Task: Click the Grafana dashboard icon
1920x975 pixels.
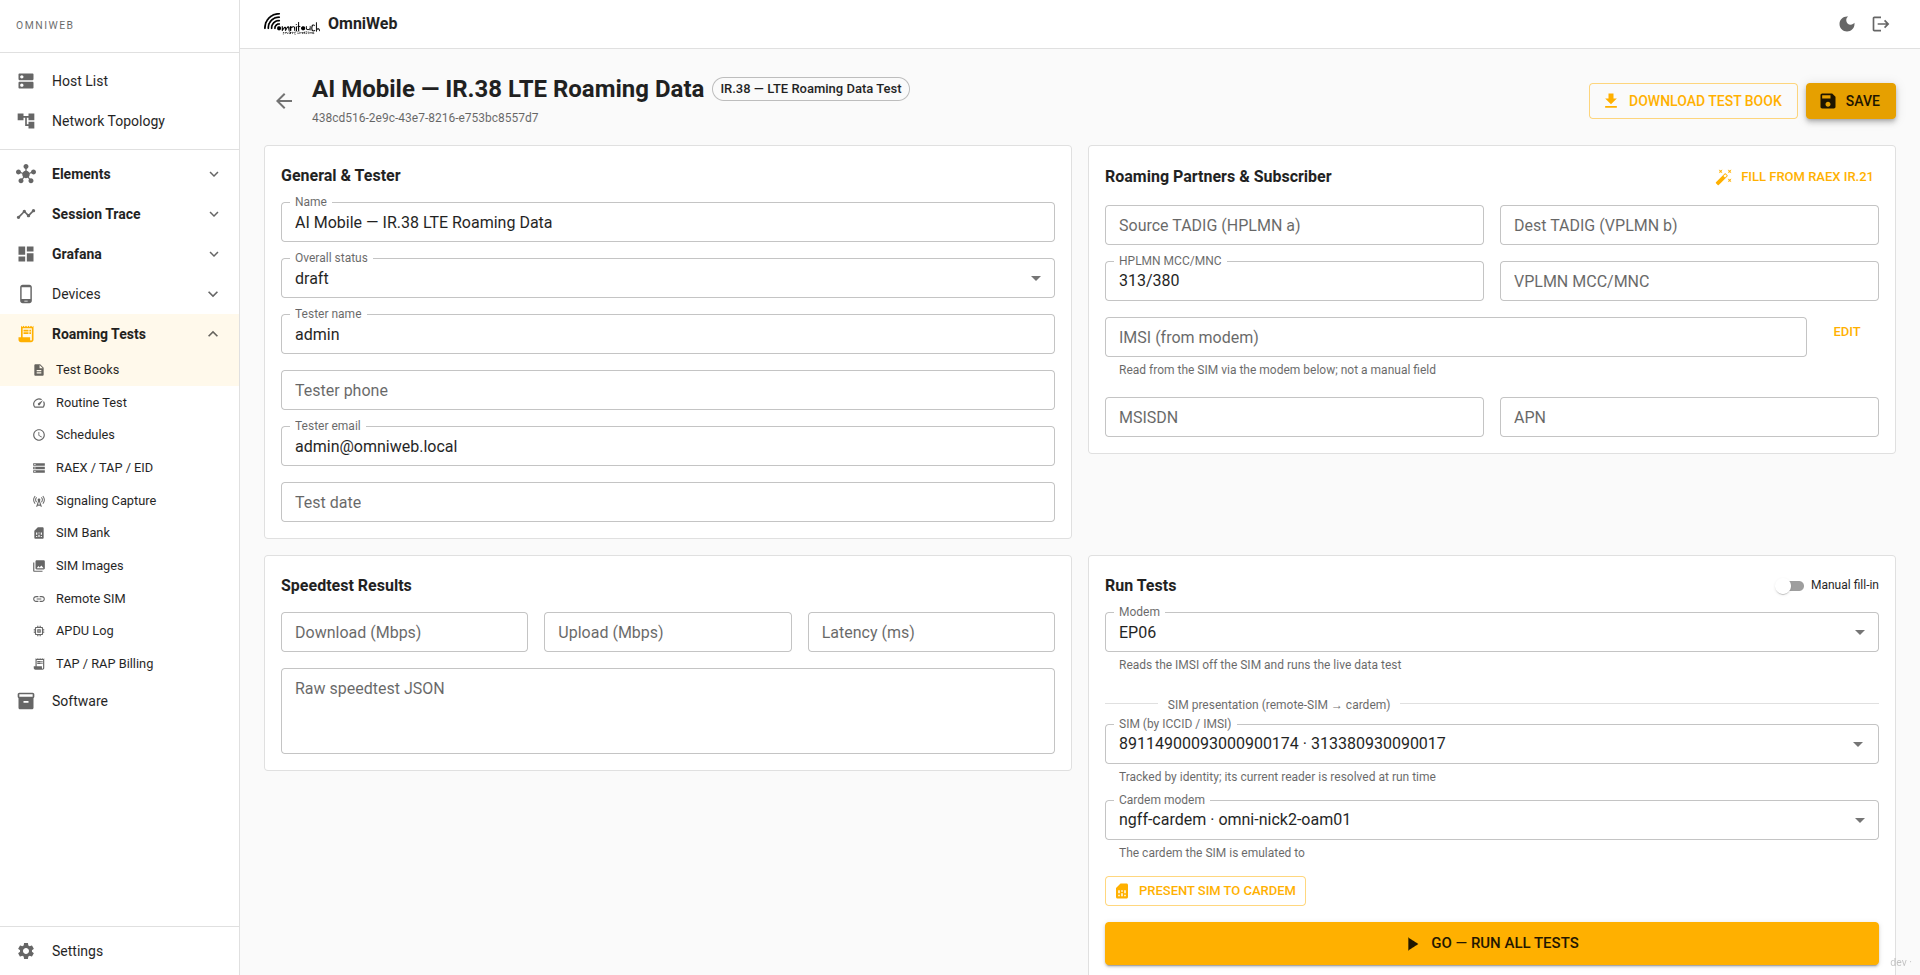Action: click(26, 254)
